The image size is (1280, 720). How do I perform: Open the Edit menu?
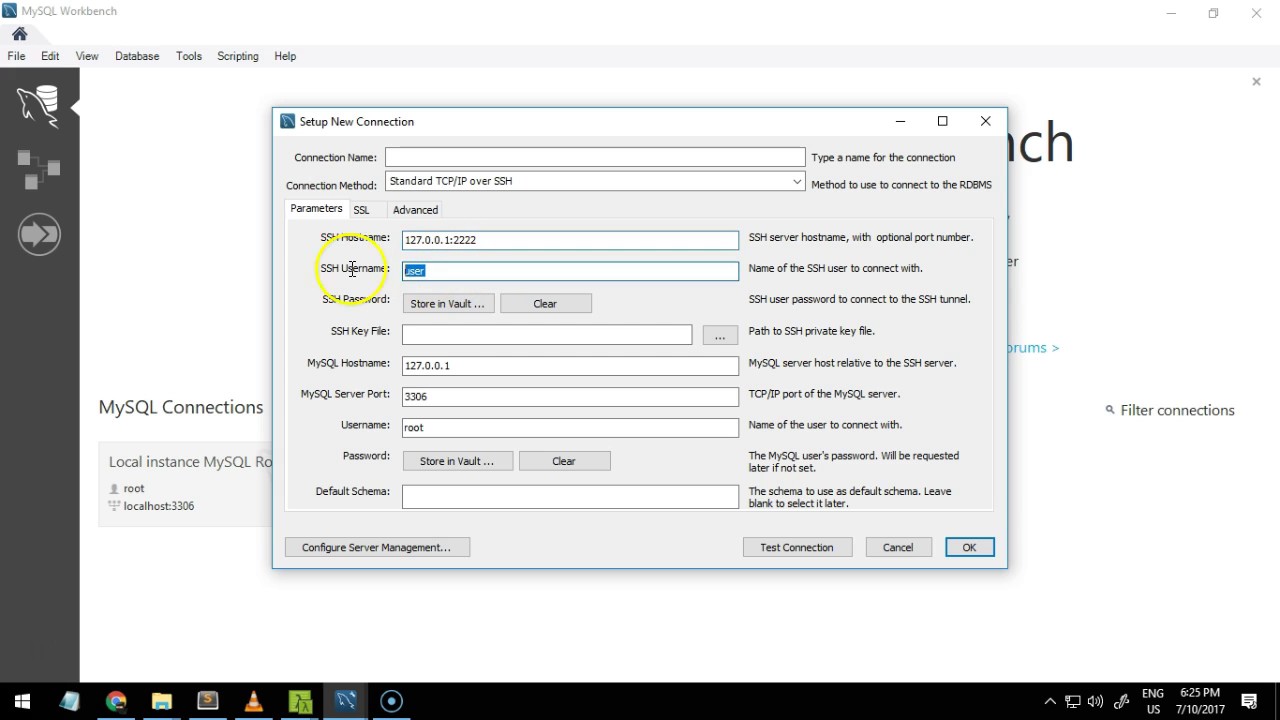pos(50,56)
